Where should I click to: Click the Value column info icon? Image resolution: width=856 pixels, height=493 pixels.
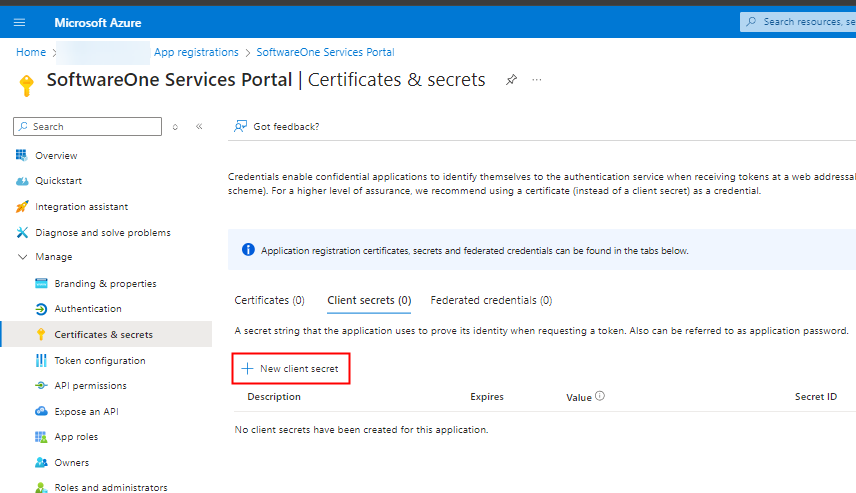pos(600,396)
